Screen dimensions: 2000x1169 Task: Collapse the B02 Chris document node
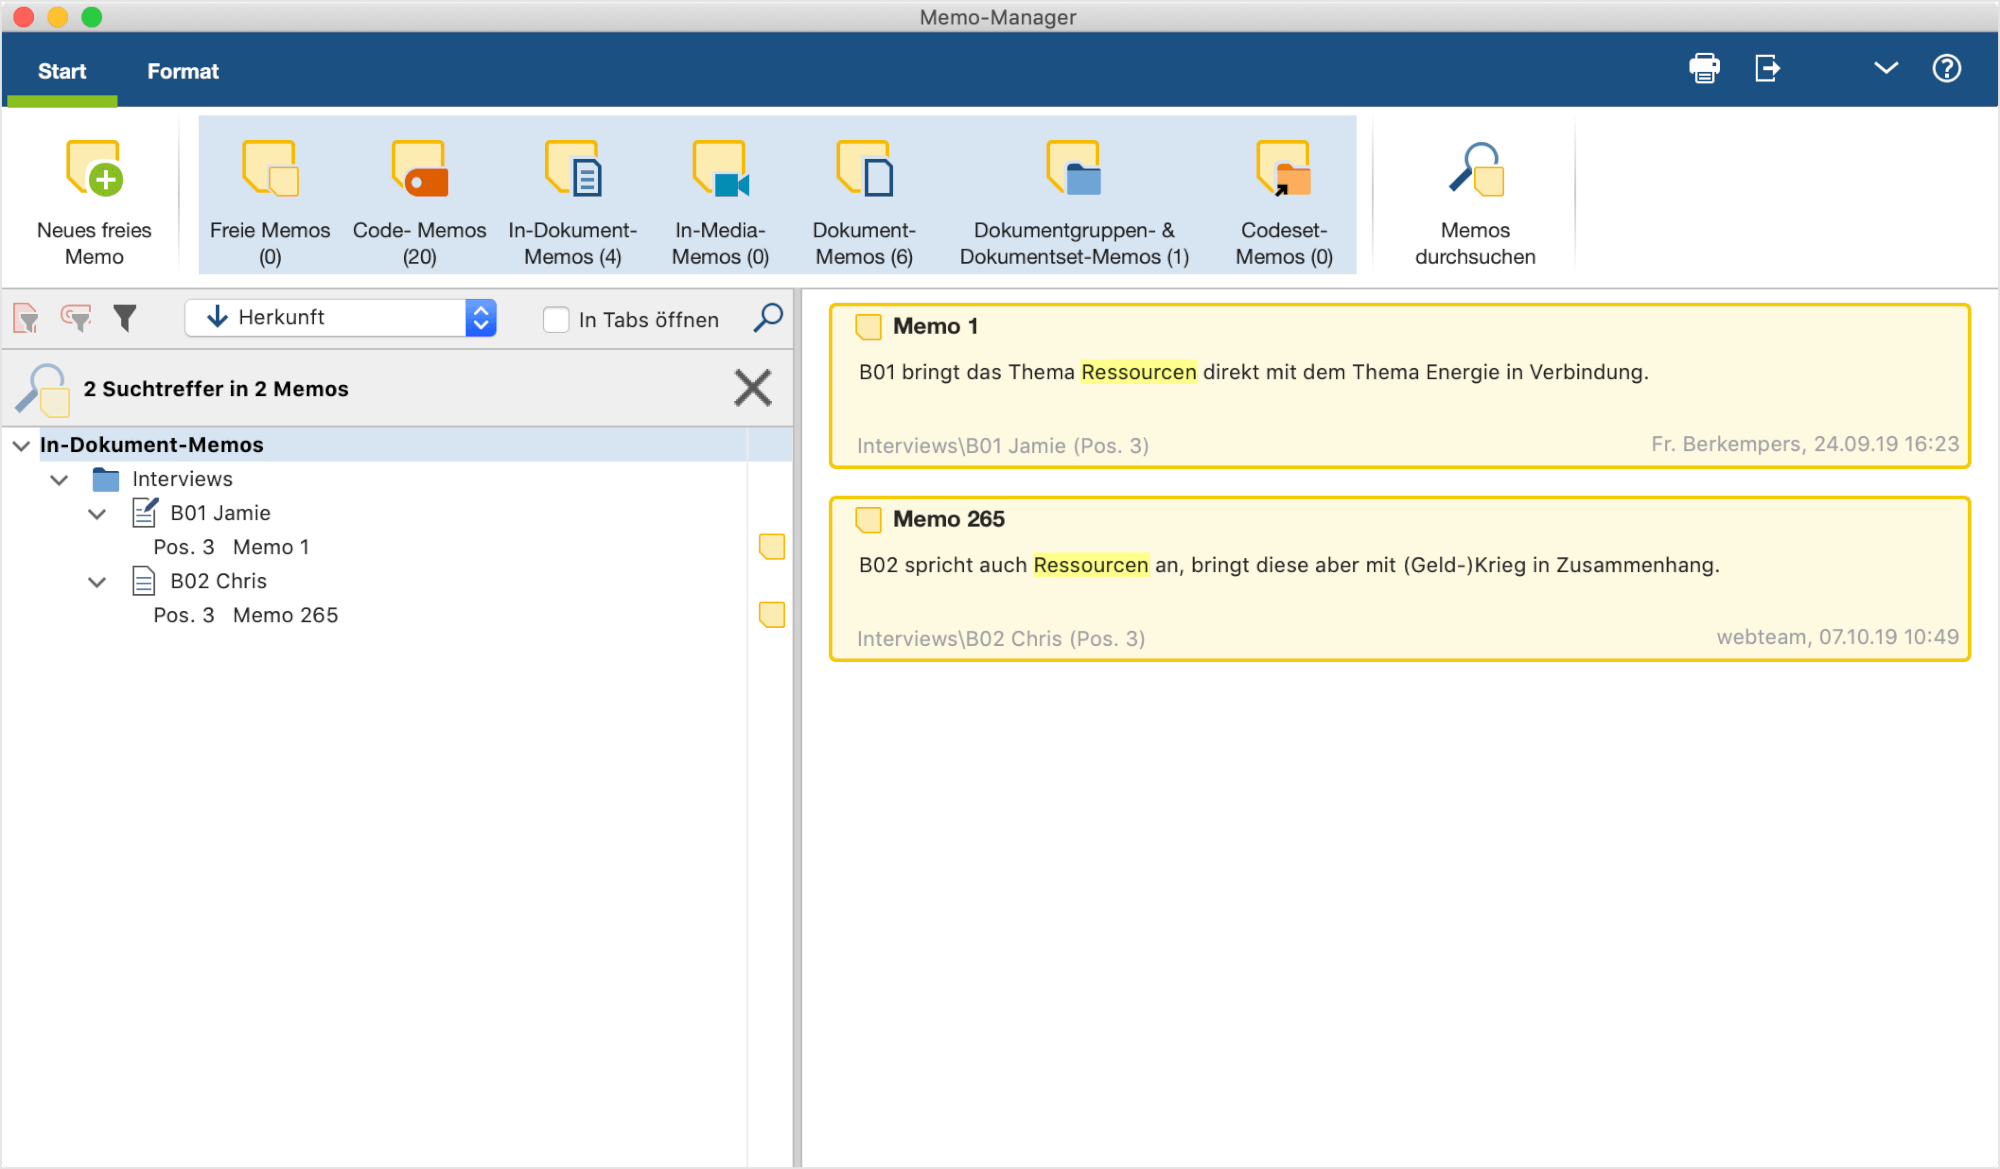(x=97, y=582)
